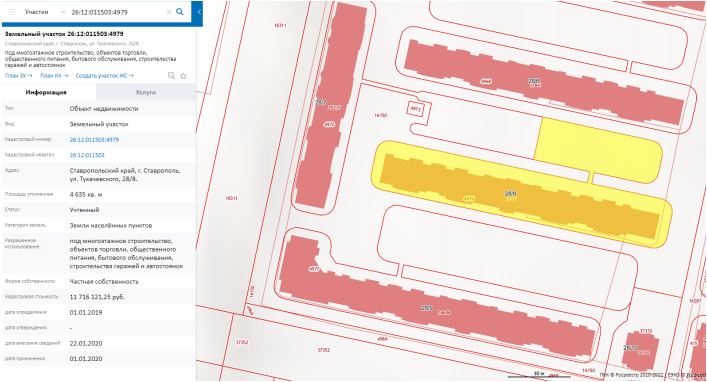
Task: Click the magnifier search icon
Action: [x=179, y=12]
